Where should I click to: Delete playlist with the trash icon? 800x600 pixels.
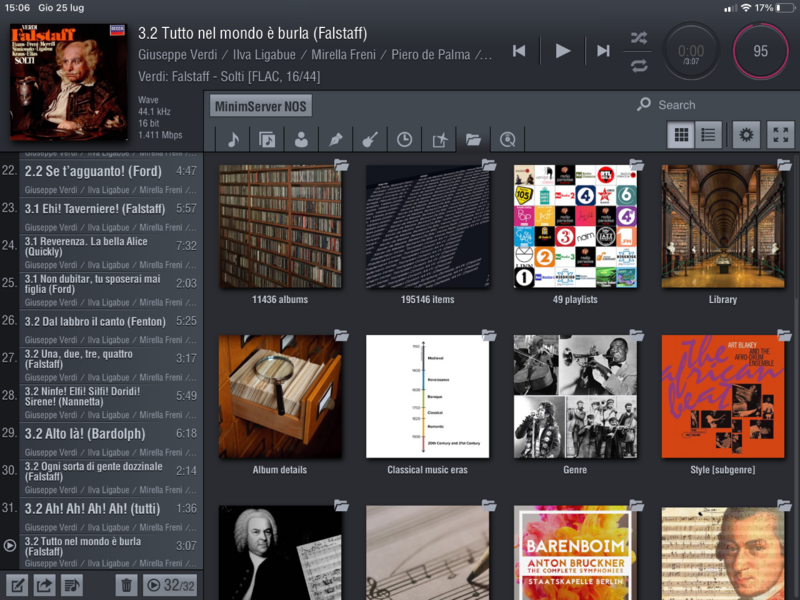[126, 585]
